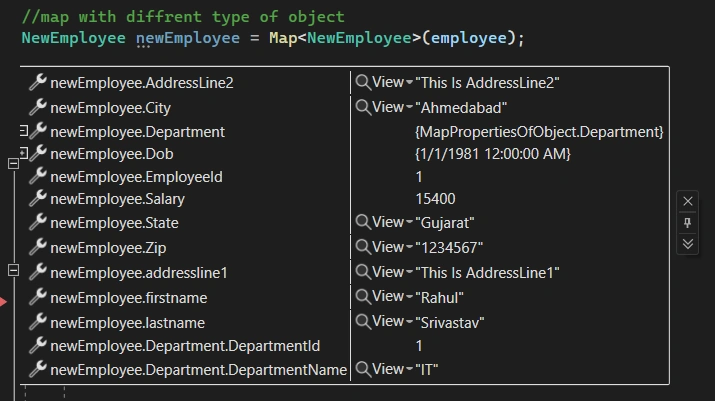Expand the newEmployee.Department node
Screen dimensions: 715x401
coord(24,131)
